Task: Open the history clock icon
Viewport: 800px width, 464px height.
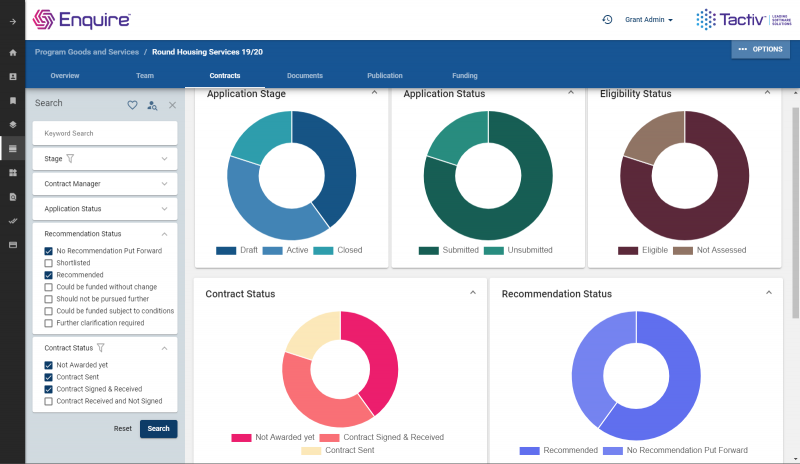Action: [x=607, y=19]
